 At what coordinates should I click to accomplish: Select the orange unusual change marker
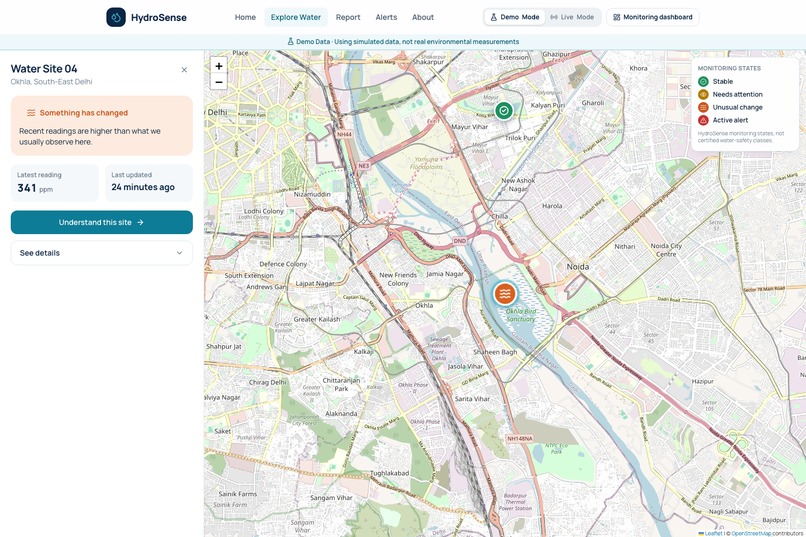point(505,293)
